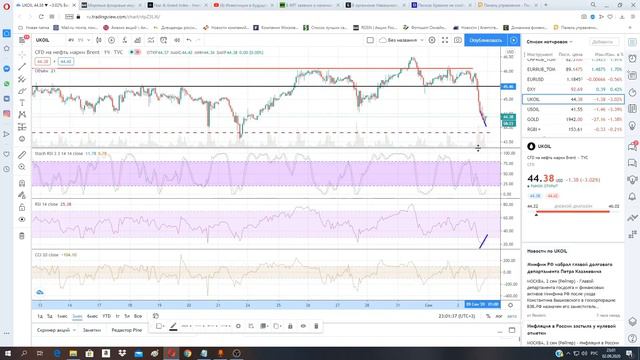Screen dimensions: 640x360
Task: Open the notifications bell in right sidebar
Action: pos(632,197)
